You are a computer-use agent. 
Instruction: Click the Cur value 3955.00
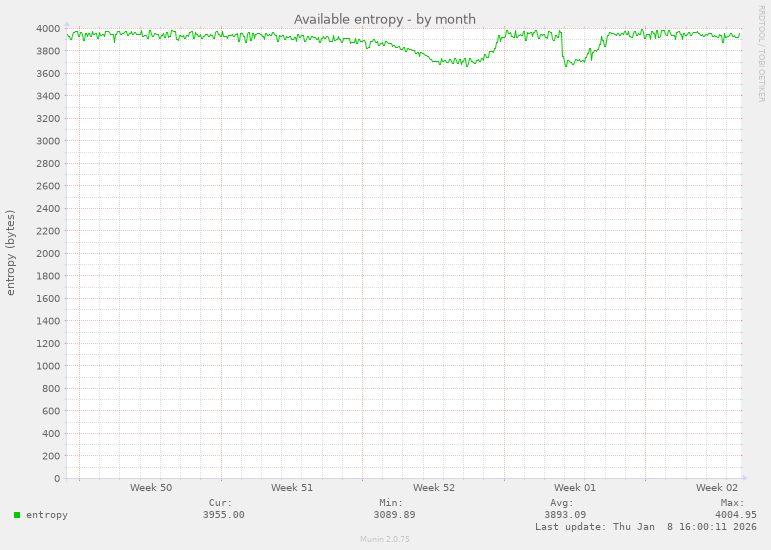click(223, 515)
